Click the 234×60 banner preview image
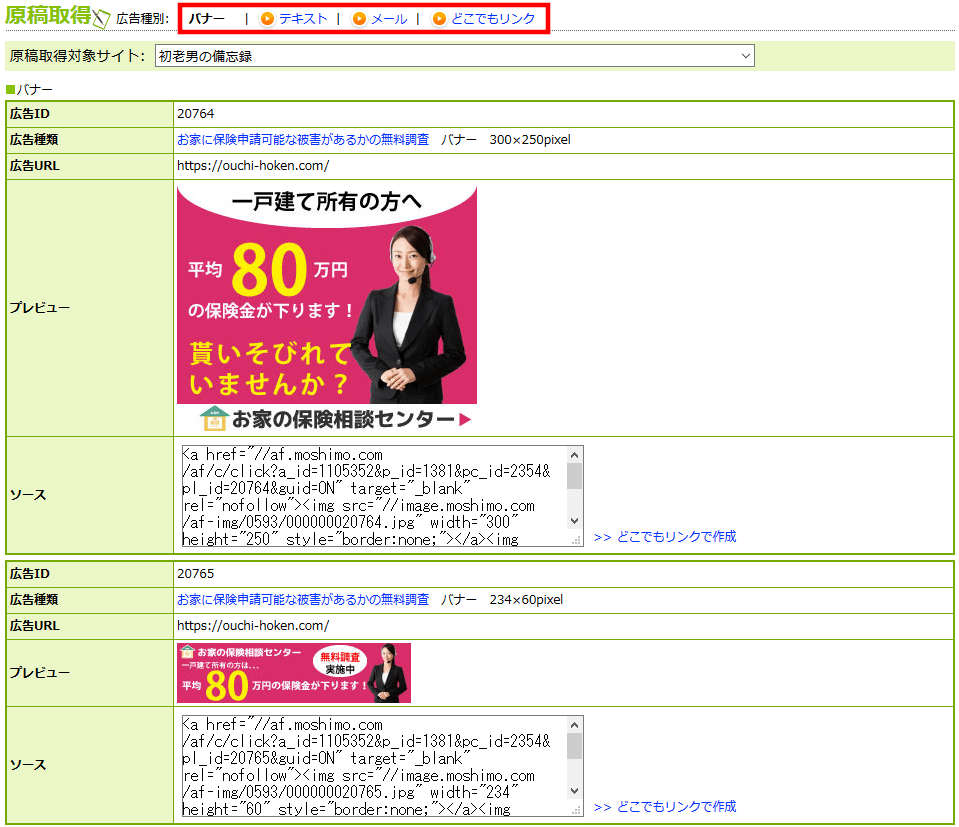 point(294,673)
